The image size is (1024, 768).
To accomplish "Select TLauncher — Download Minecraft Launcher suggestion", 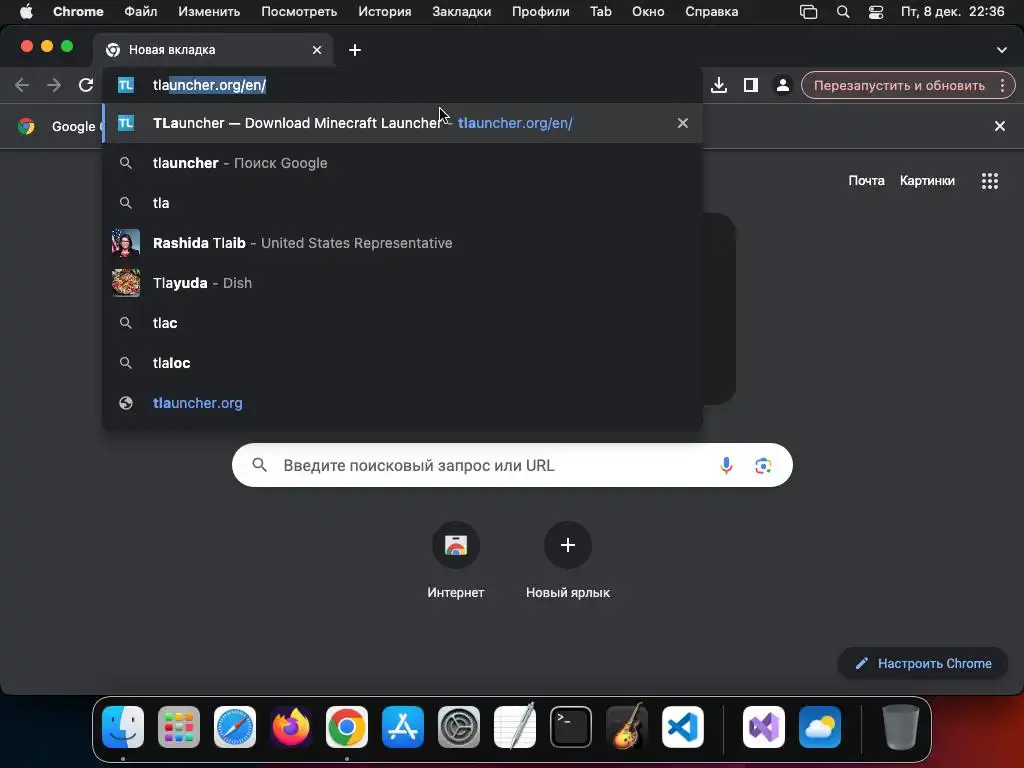I will click(x=402, y=123).
